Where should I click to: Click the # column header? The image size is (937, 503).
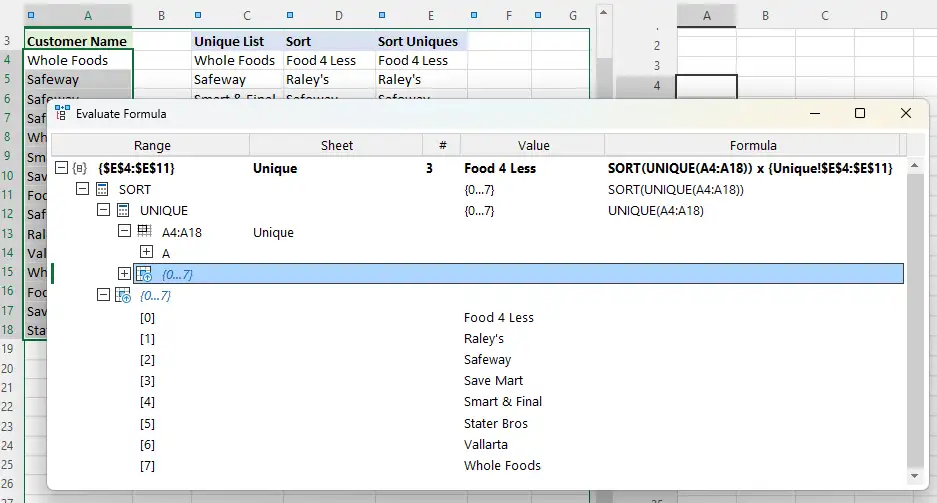point(442,145)
